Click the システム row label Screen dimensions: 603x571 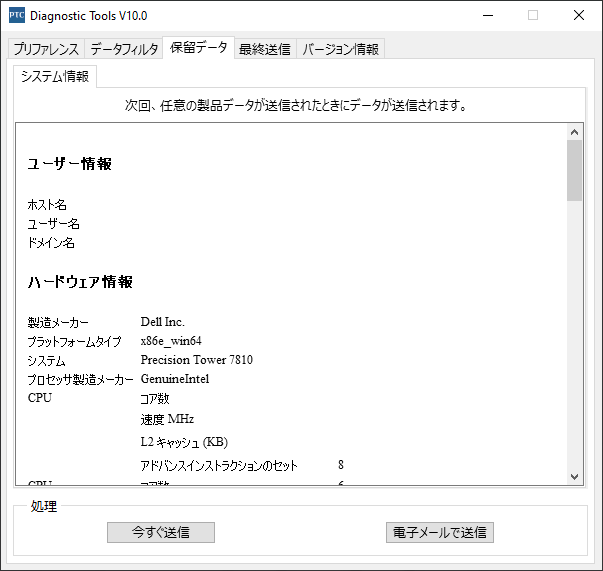46,361
